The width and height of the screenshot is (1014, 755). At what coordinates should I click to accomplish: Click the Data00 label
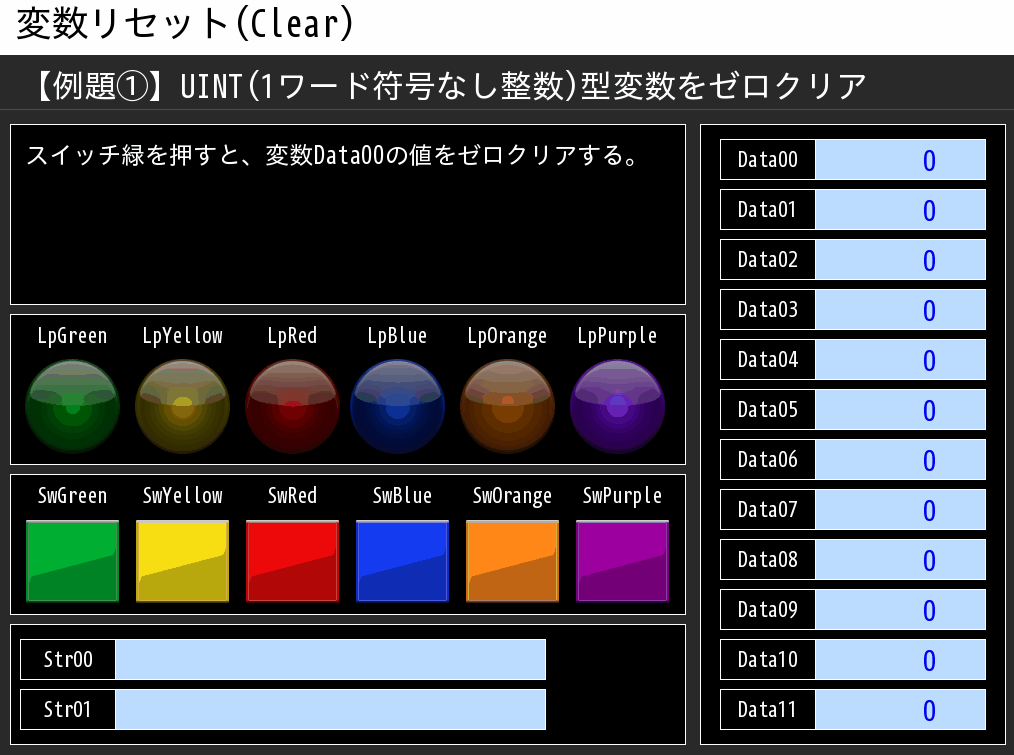(x=768, y=159)
